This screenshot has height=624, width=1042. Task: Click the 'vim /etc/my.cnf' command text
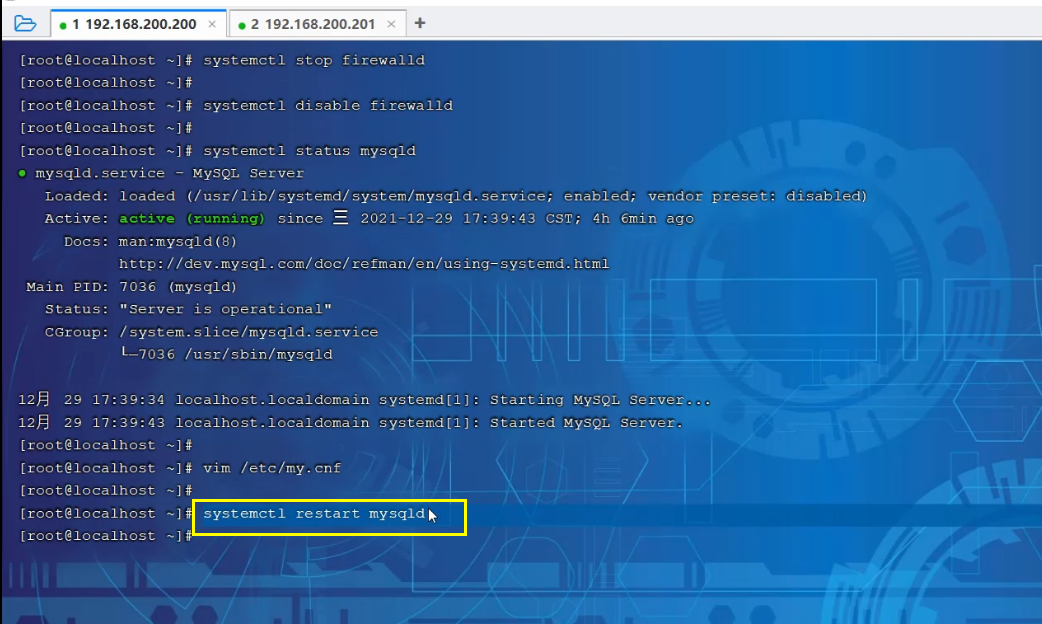point(272,468)
